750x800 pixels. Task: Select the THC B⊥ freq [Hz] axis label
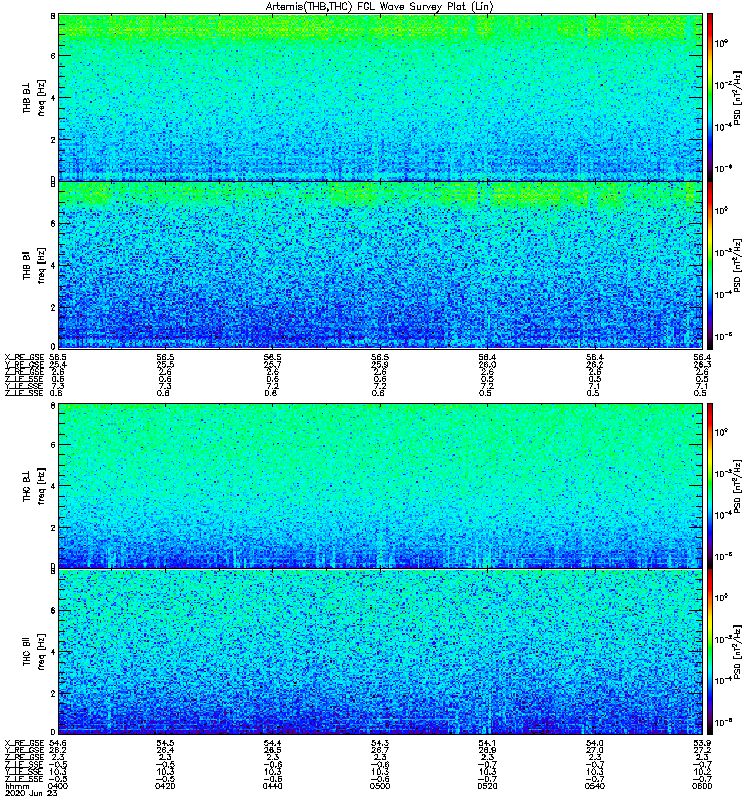pyautogui.click(x=34, y=486)
